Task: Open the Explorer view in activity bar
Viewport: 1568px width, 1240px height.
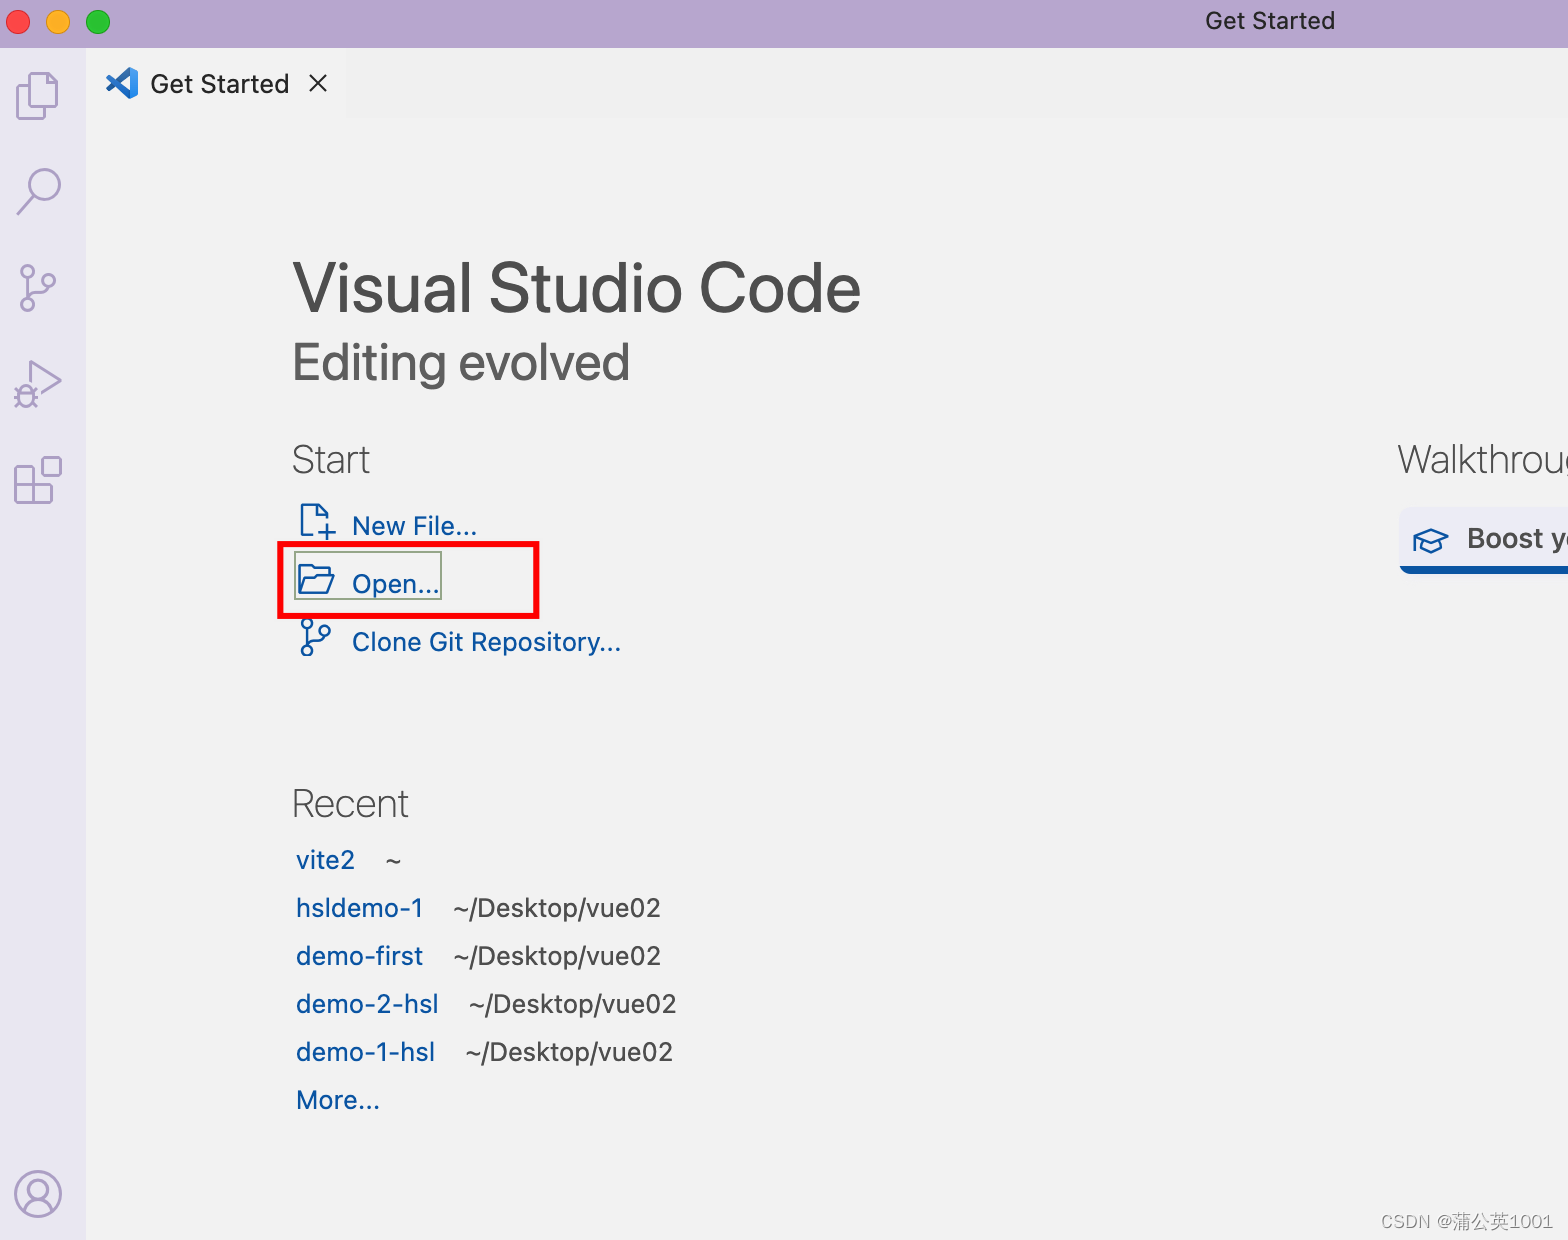Action: pos(38,96)
